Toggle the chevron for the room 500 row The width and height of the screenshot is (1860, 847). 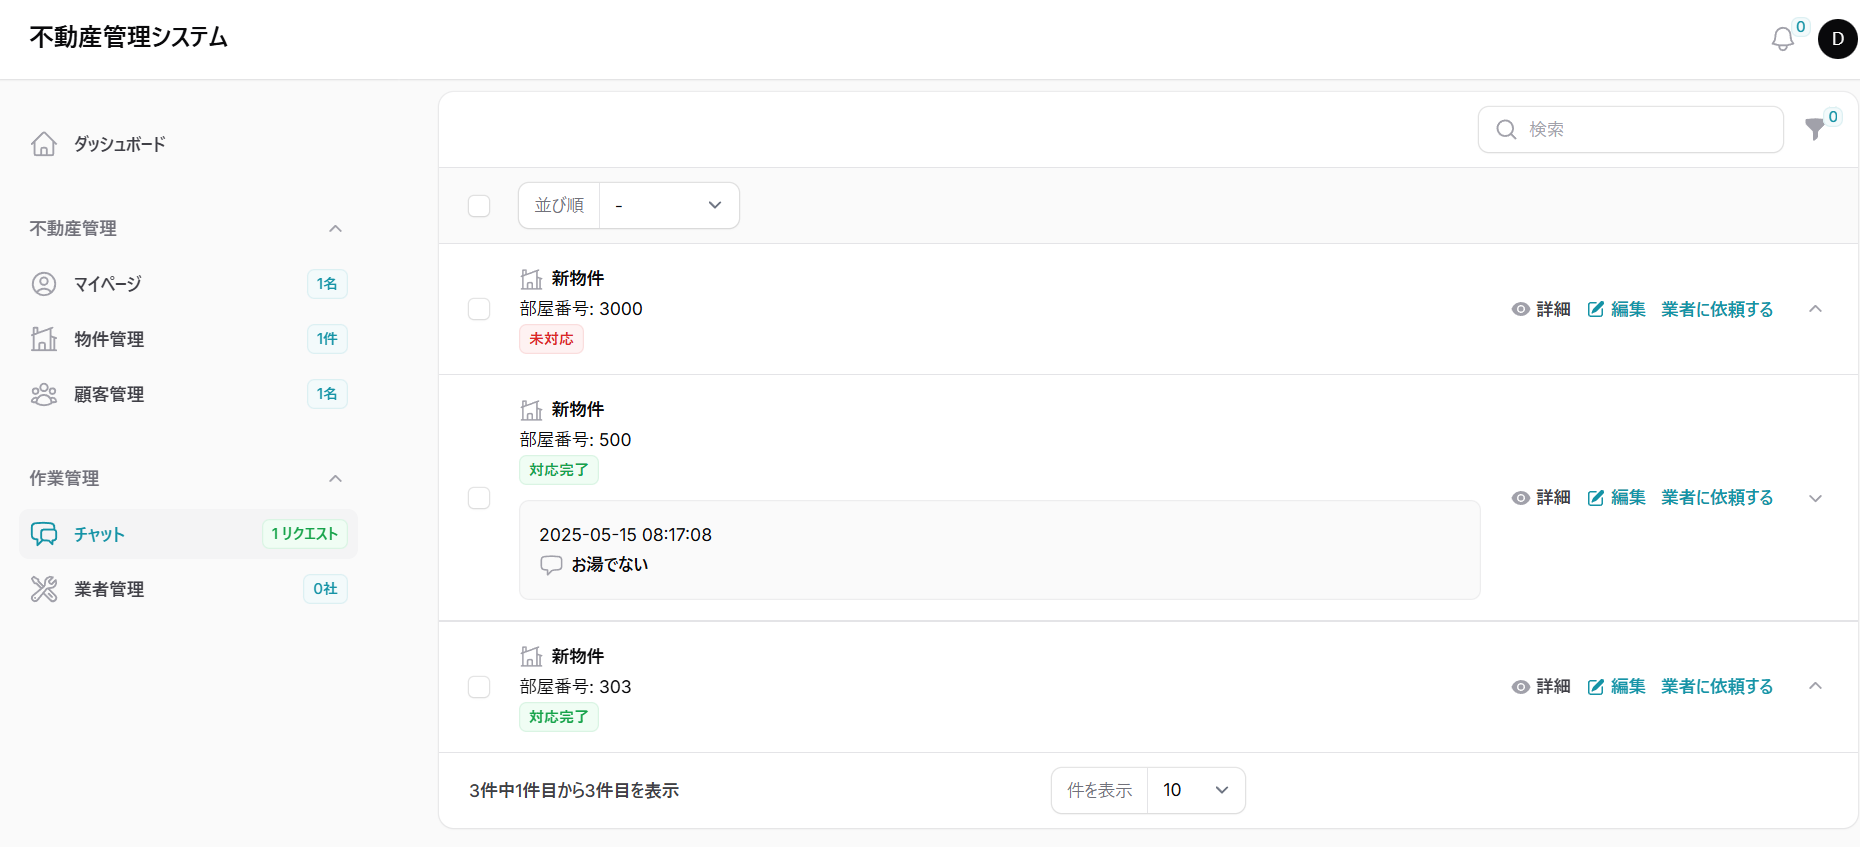click(1815, 498)
